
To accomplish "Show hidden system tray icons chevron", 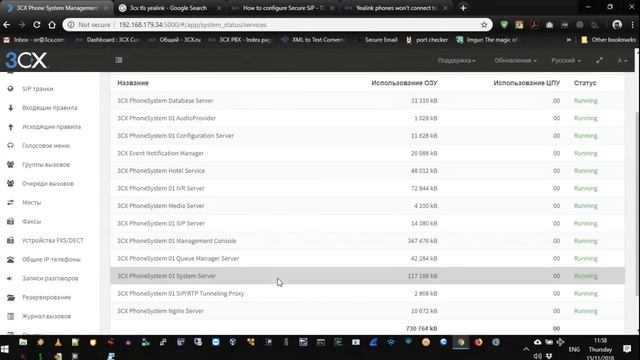I will pyautogui.click(x=526, y=349).
